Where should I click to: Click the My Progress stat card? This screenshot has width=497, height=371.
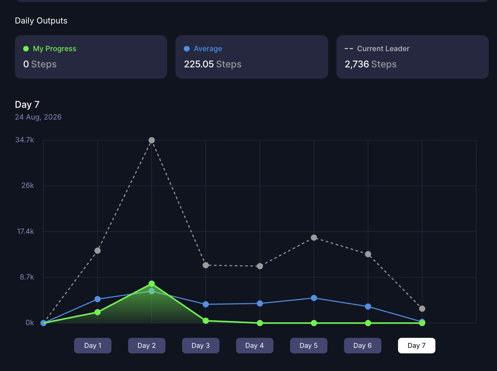pyautogui.click(x=91, y=57)
